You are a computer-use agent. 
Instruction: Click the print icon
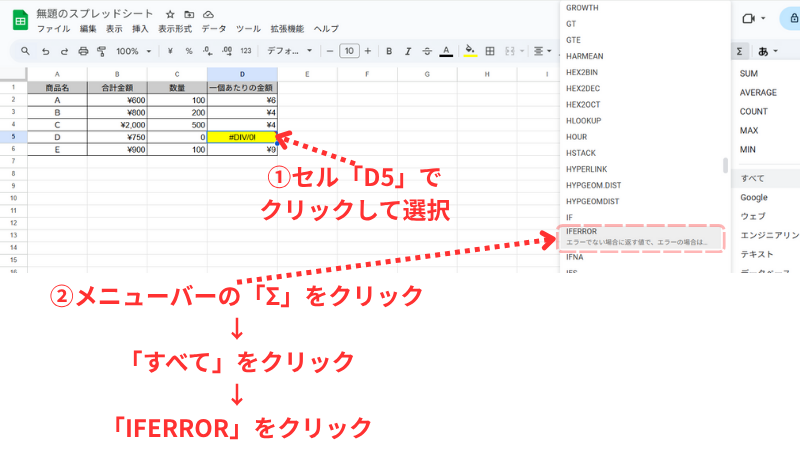pos(84,51)
